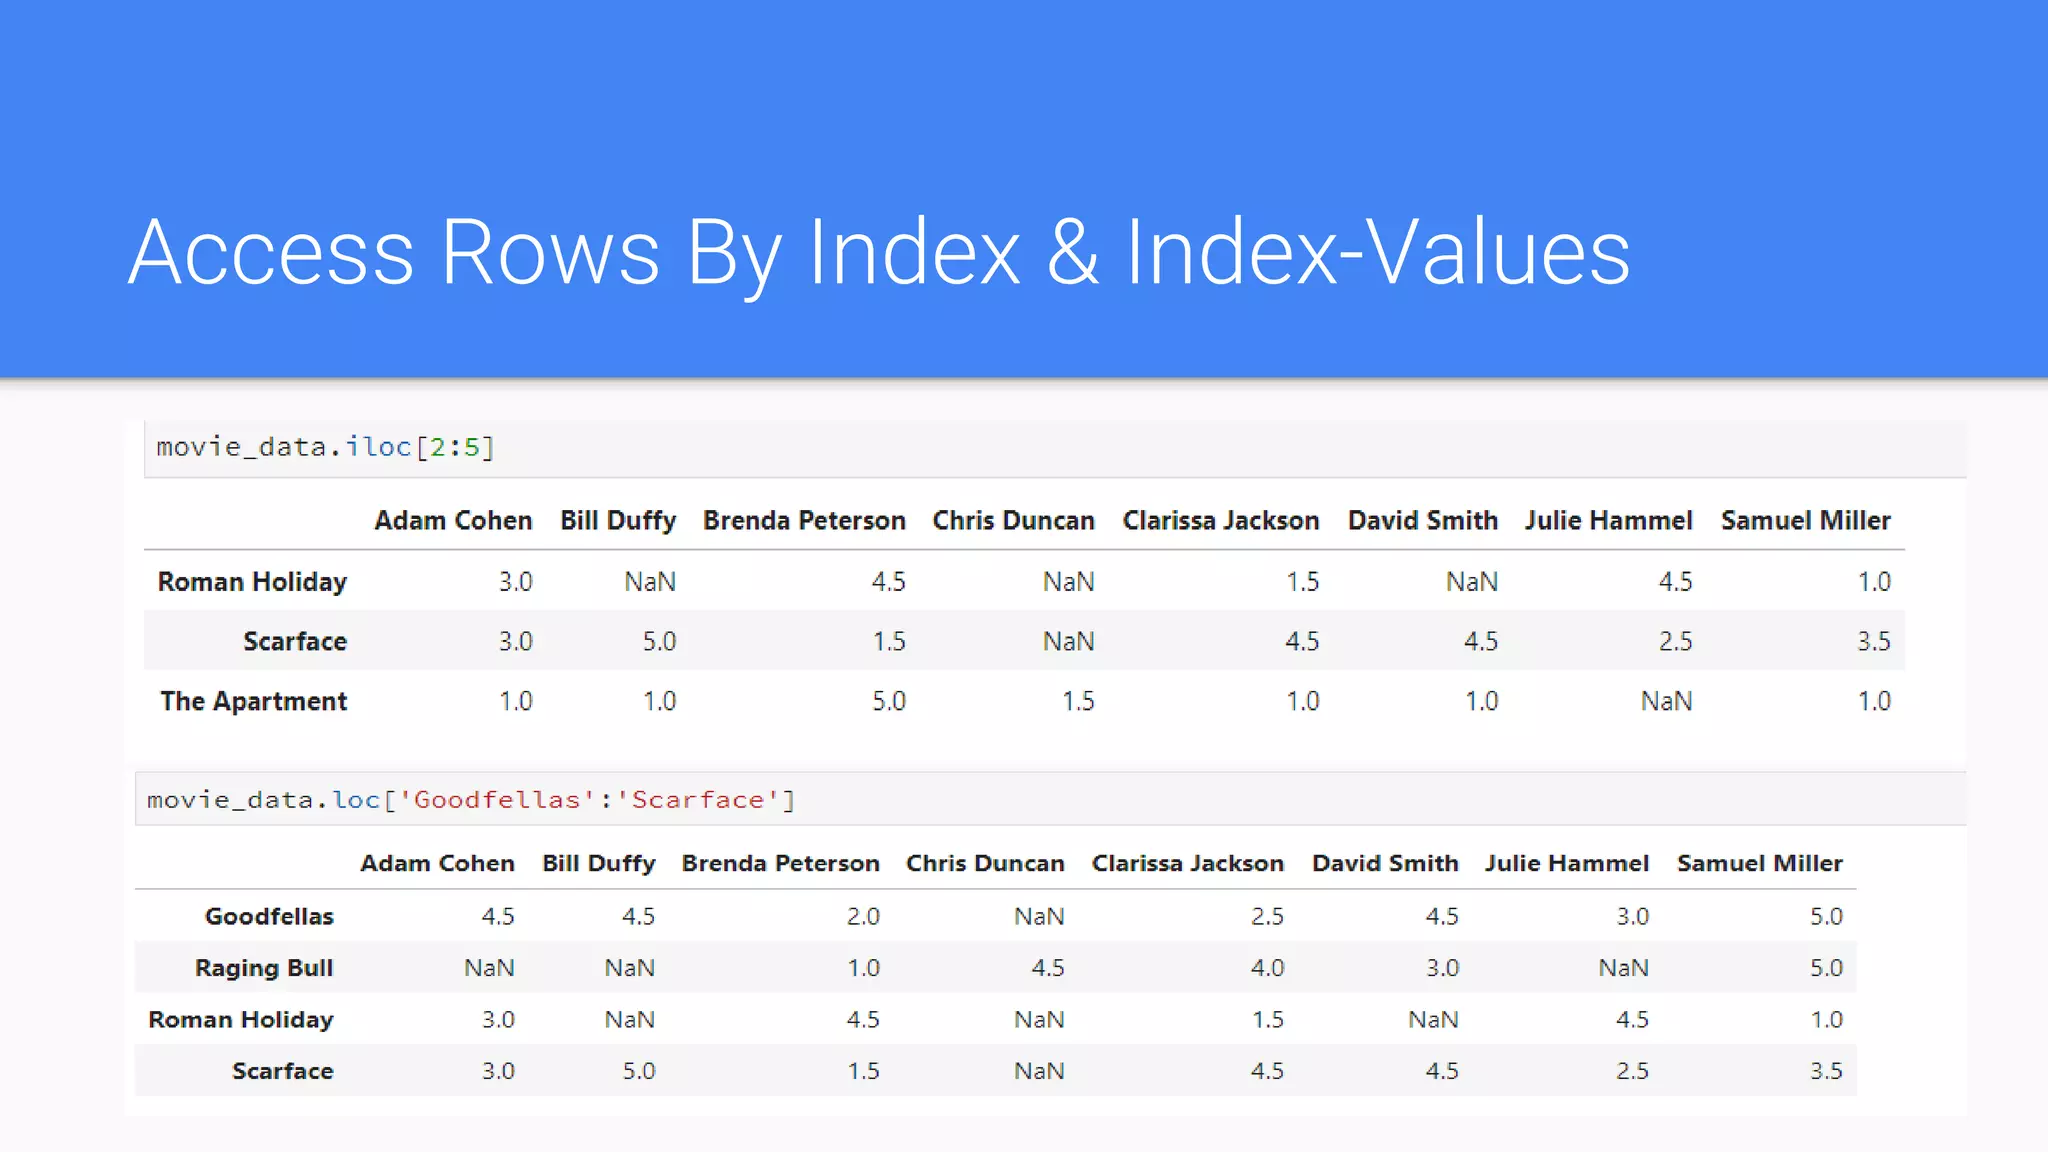Select Bill Duffy column header in iloc table
This screenshot has height=1152, width=2048.
618,521
